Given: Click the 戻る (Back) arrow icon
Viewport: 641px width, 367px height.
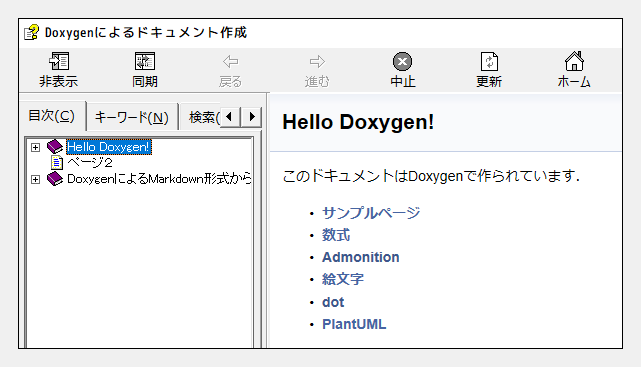Looking at the screenshot, I should pos(231,62).
